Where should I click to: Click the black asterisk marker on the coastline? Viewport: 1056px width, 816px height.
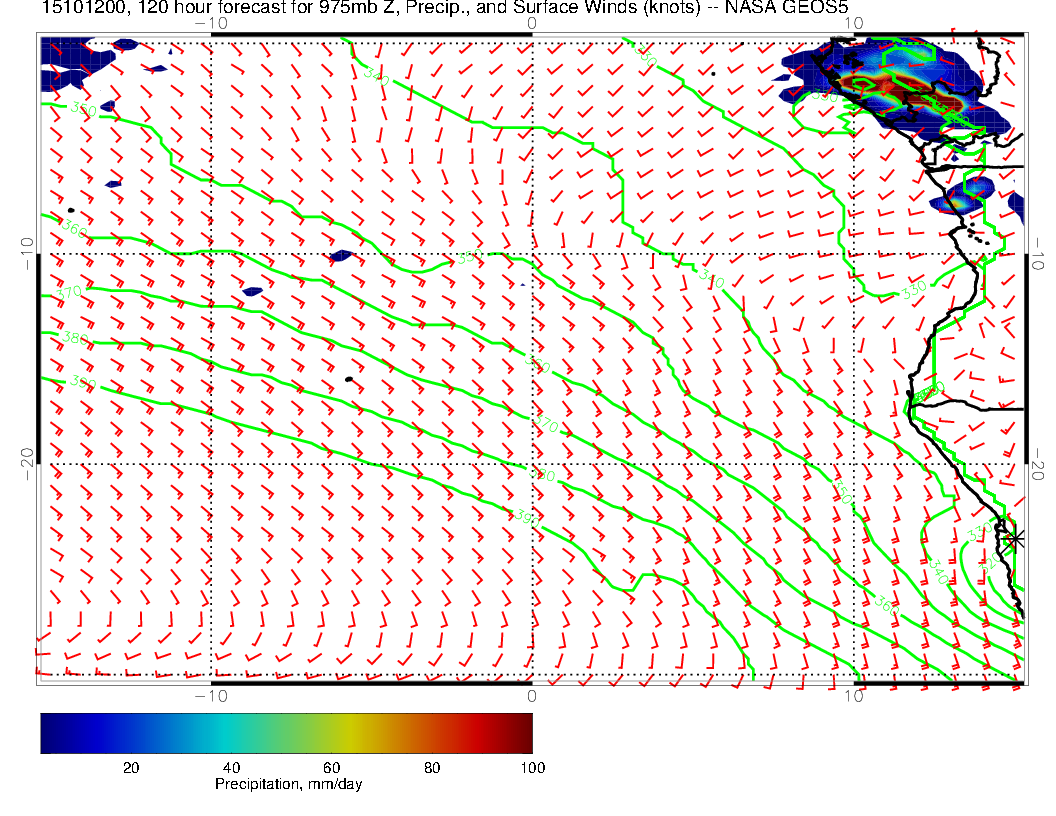click(x=1015, y=539)
